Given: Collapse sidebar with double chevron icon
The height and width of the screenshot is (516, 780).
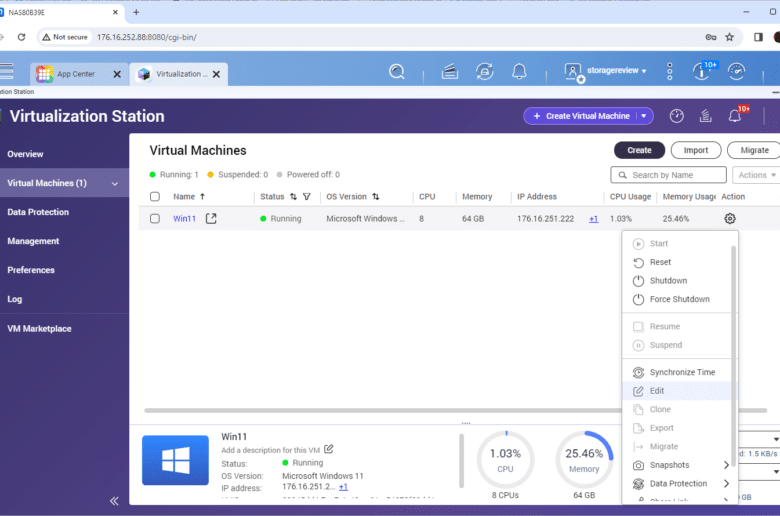Looking at the screenshot, I should (x=114, y=501).
